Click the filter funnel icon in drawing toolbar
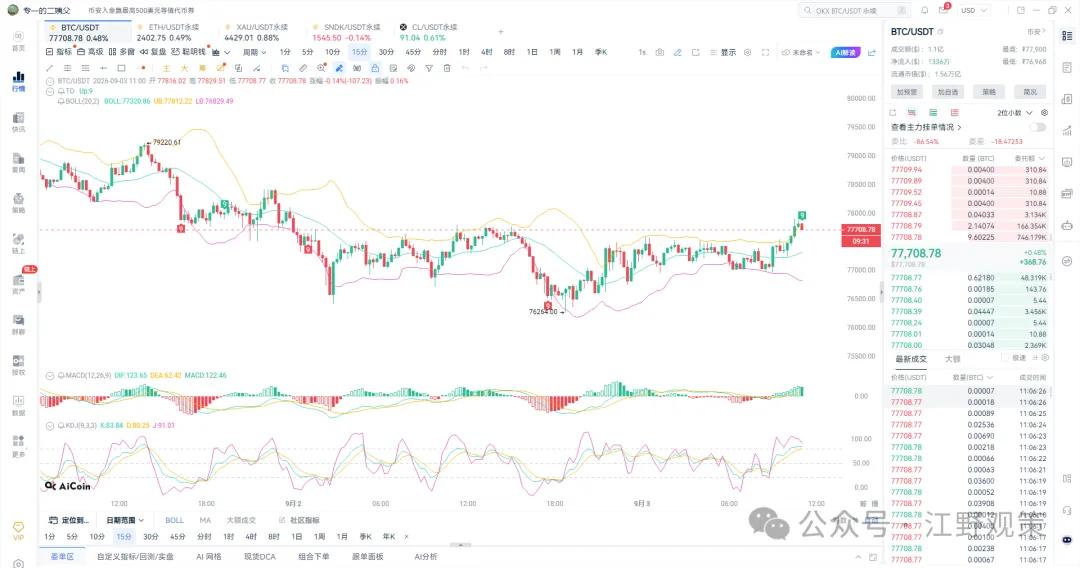 click(428, 68)
